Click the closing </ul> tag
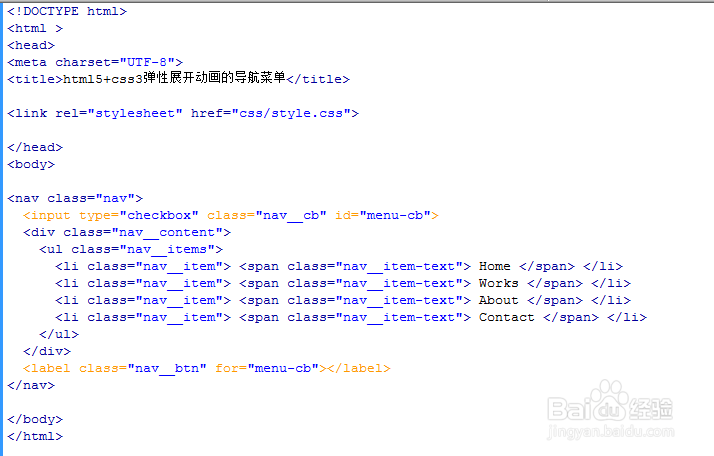 click(59, 334)
